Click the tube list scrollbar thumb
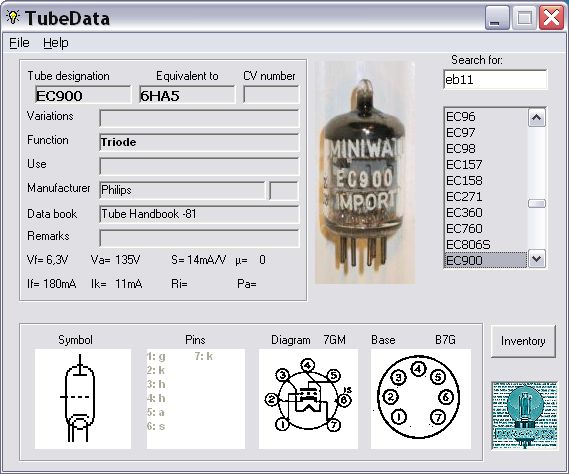The width and height of the screenshot is (569, 474). coord(537,204)
